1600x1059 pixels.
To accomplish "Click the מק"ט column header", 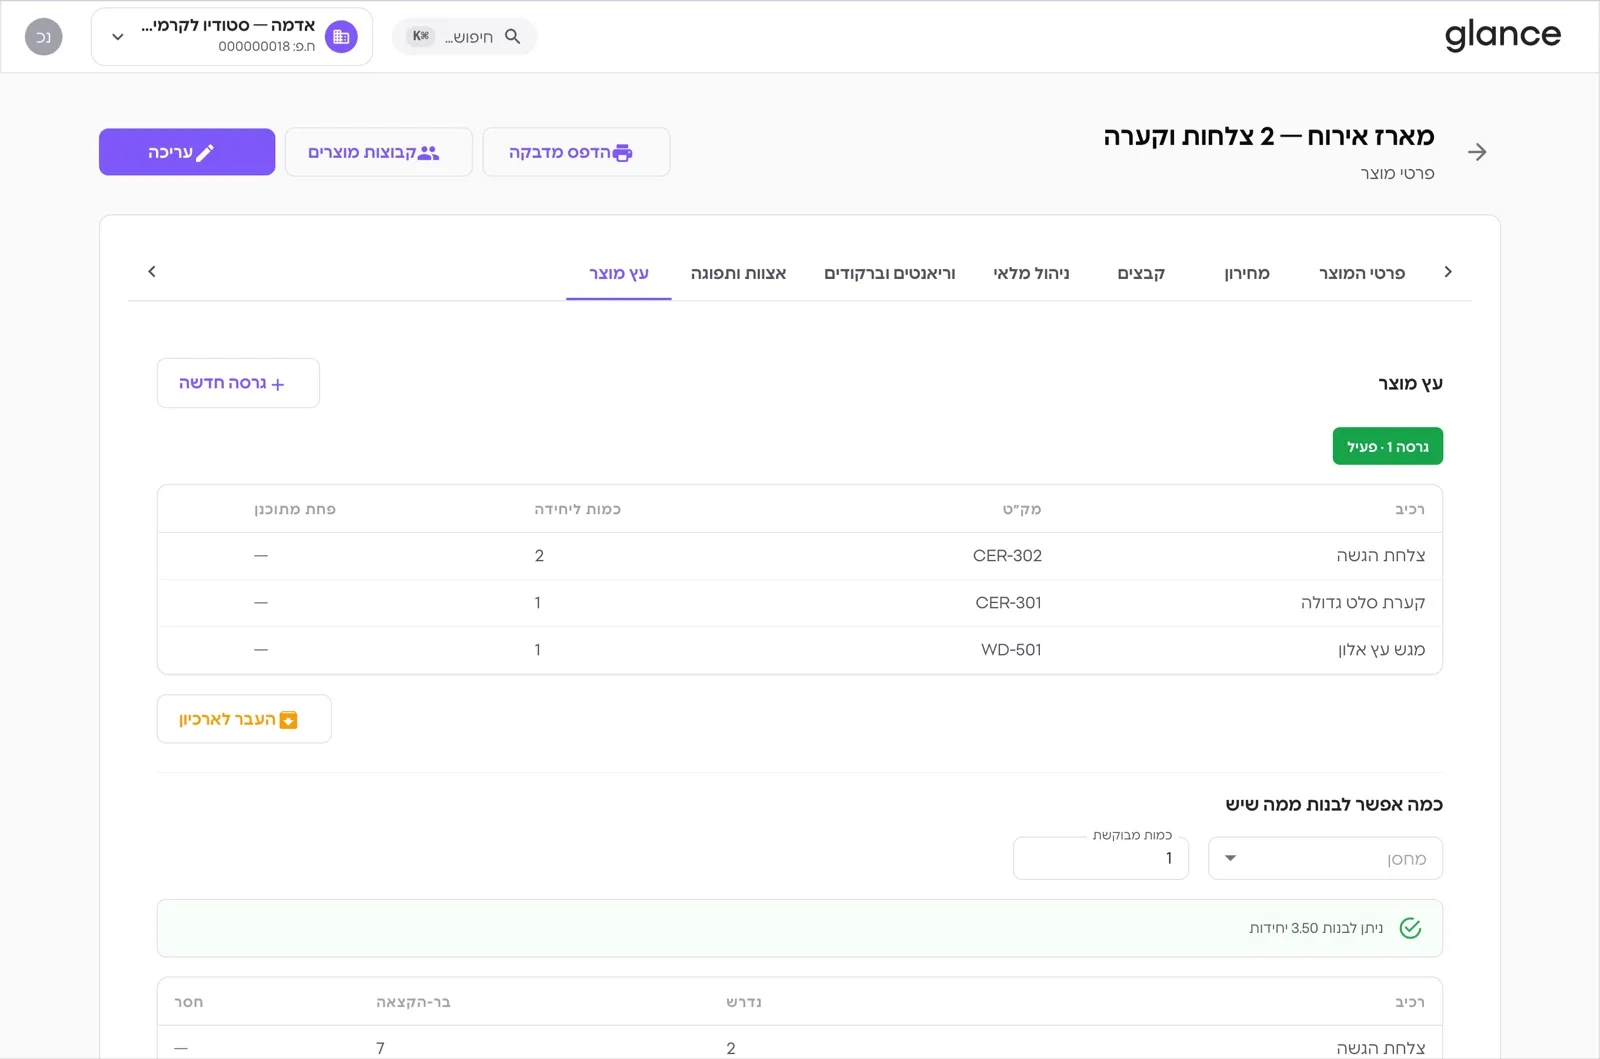I will pyautogui.click(x=1022, y=509).
